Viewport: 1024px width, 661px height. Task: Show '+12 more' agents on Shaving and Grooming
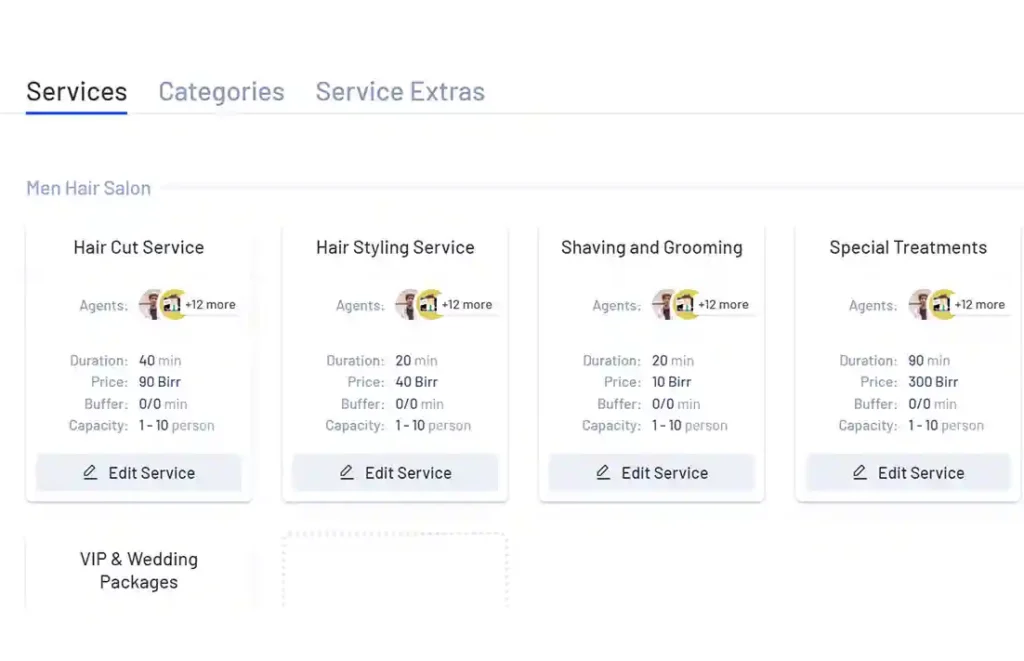[x=724, y=305]
